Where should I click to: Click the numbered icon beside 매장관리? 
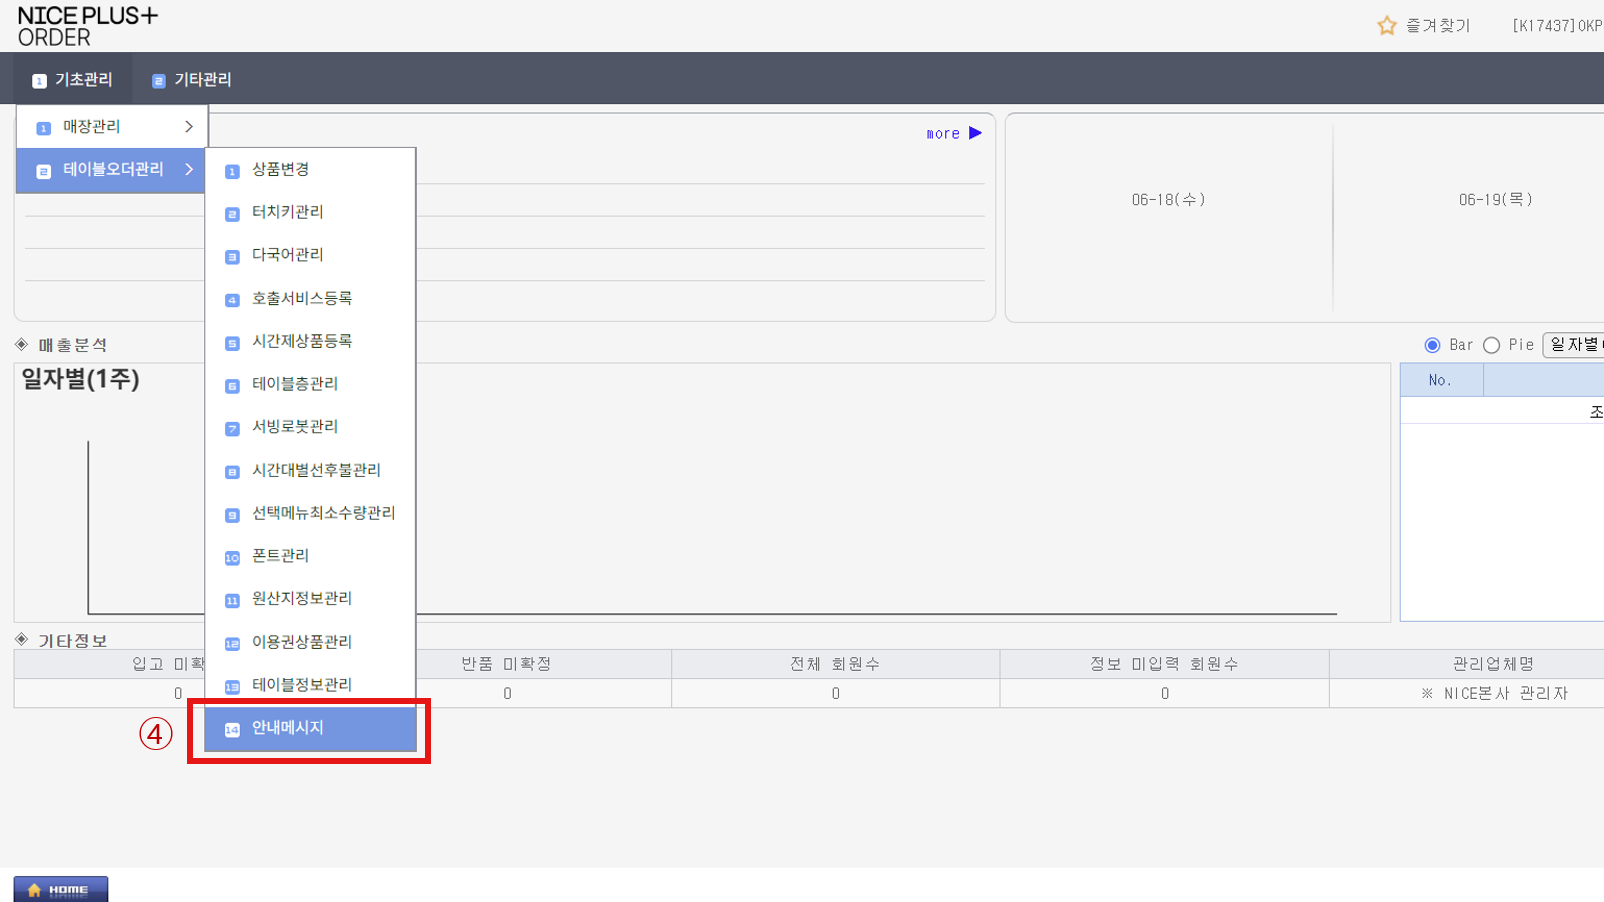click(43, 128)
